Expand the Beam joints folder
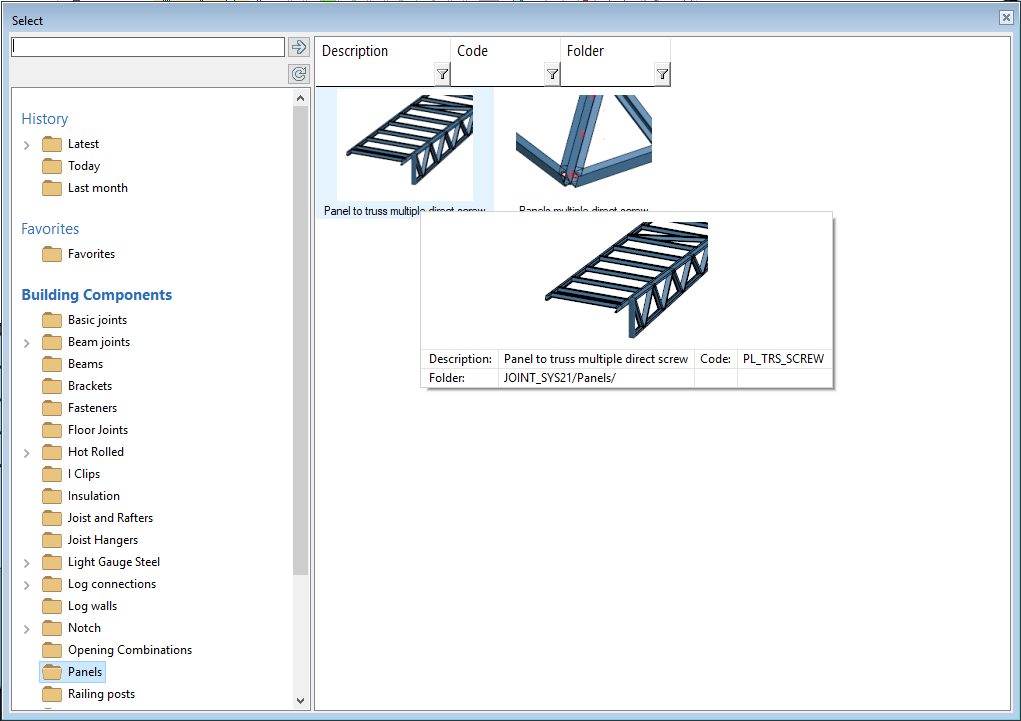This screenshot has width=1021, height=721. [27, 343]
